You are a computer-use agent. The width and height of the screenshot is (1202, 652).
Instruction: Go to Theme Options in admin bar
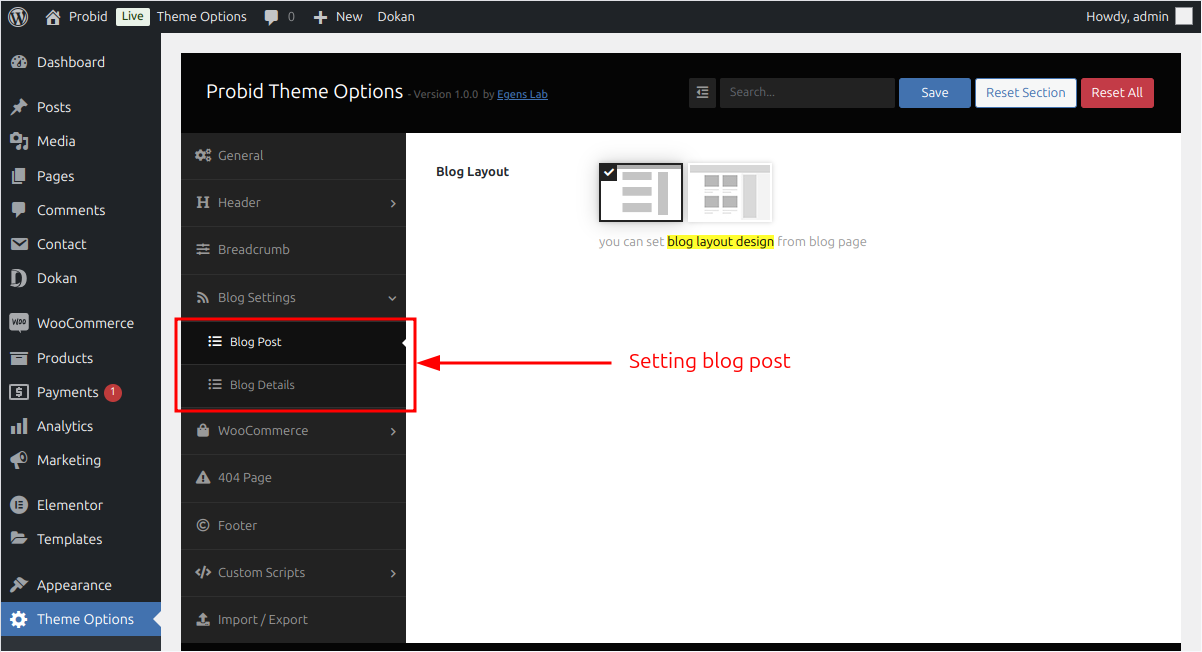click(202, 16)
